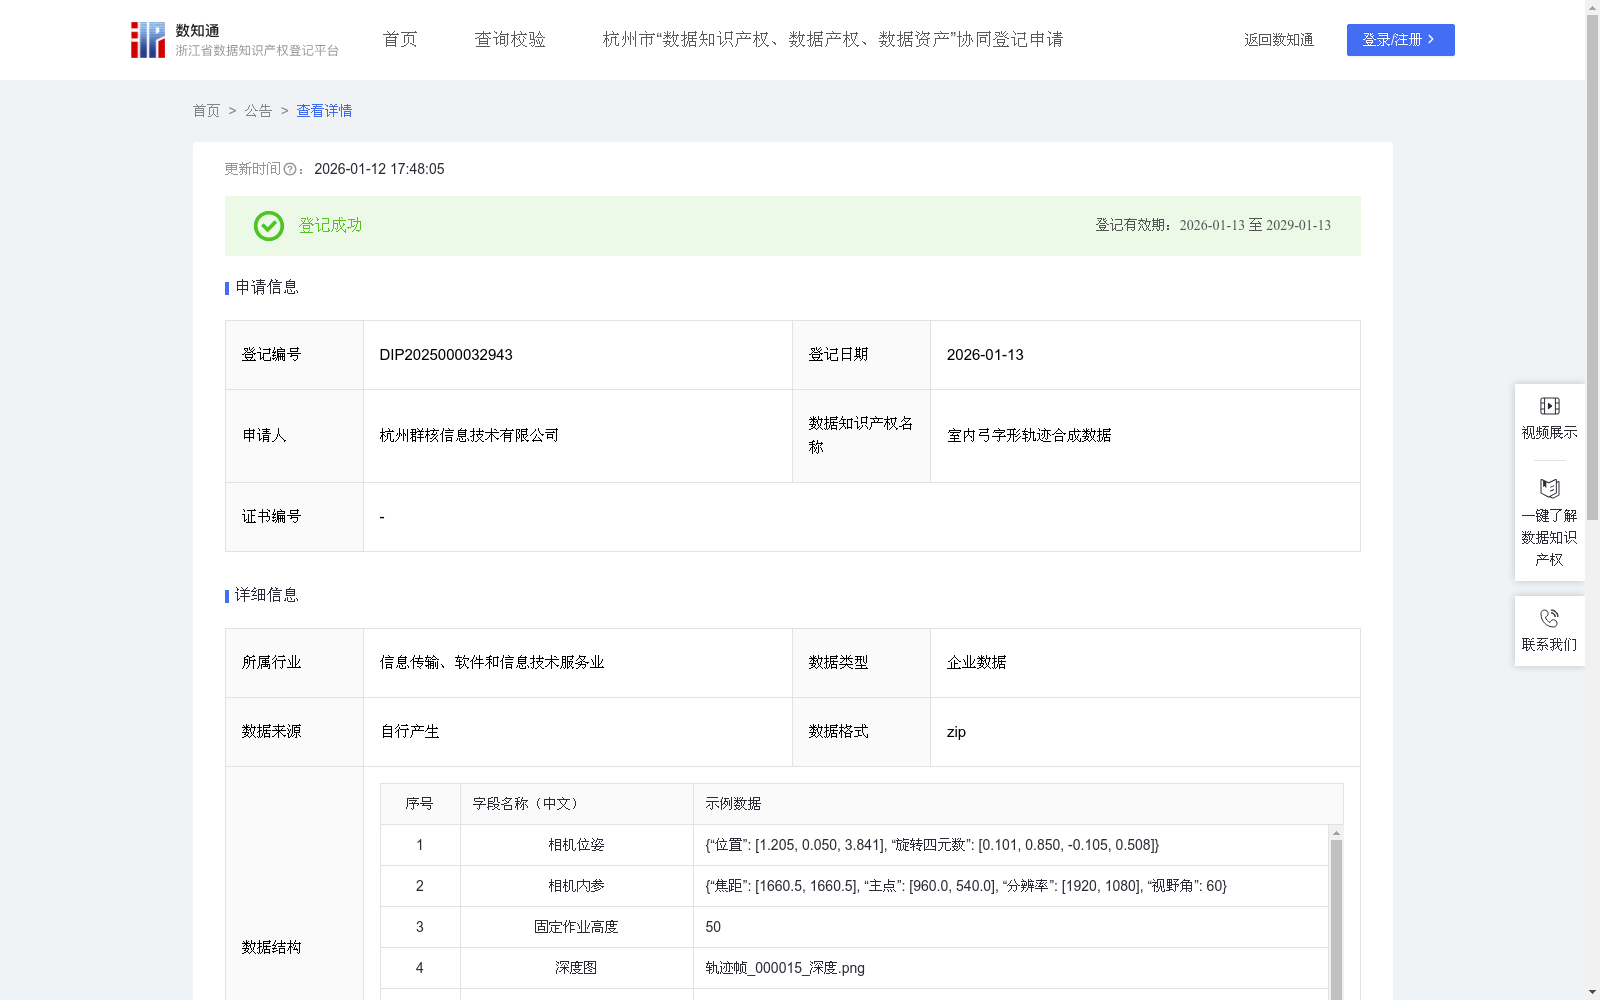The height and width of the screenshot is (1000, 1600).
Task: Click the 企业数据 data type value
Action: pos(976,663)
